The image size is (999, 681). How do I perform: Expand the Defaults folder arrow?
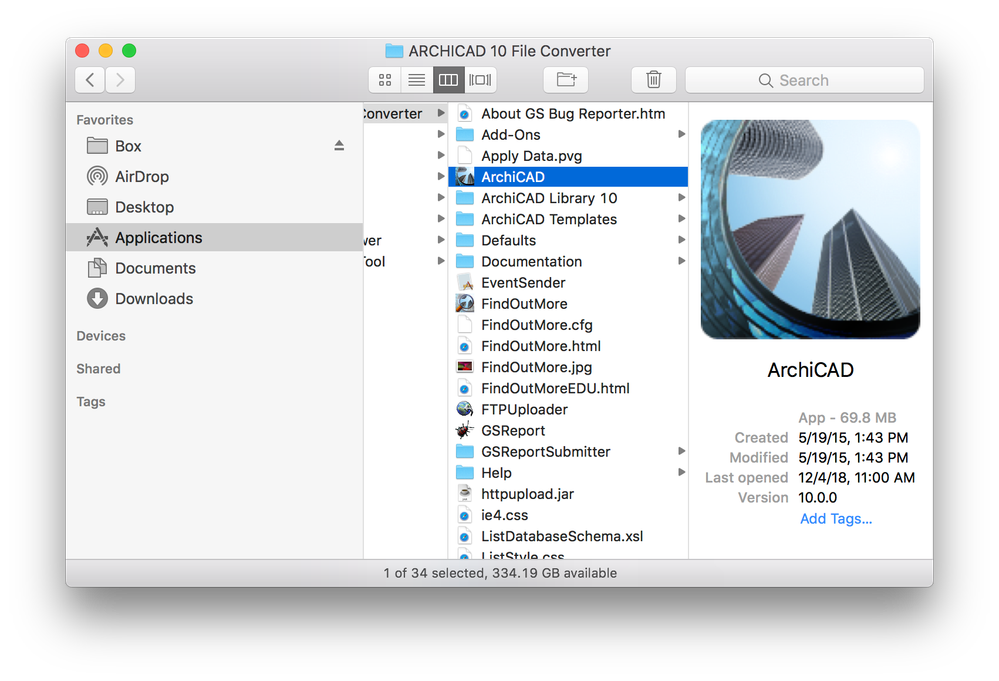click(x=681, y=240)
